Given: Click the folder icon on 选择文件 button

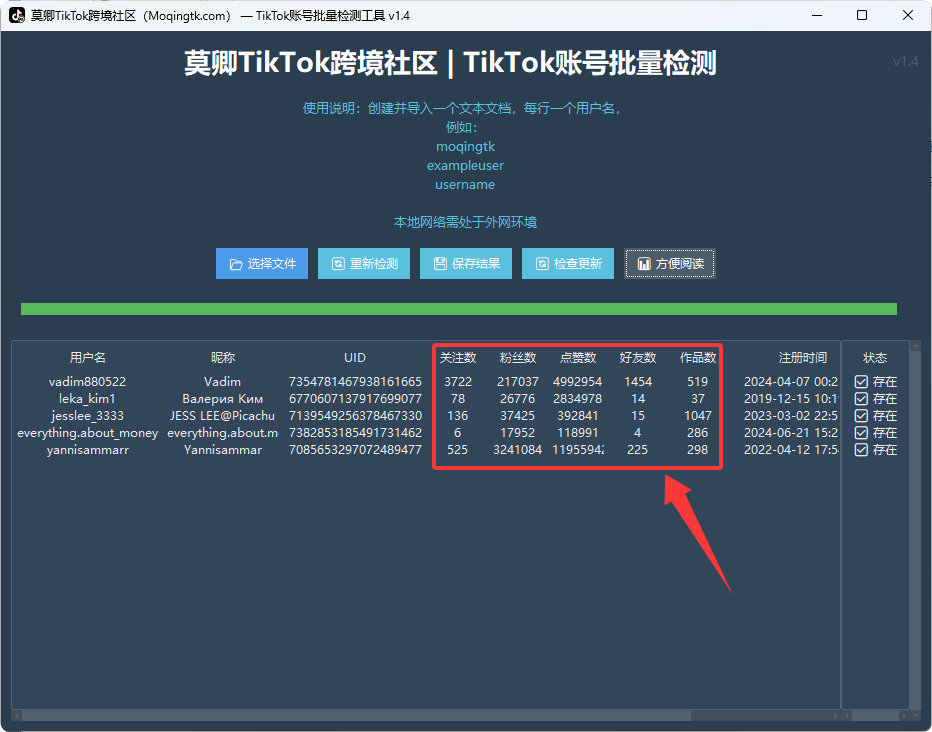Looking at the screenshot, I should 236,264.
